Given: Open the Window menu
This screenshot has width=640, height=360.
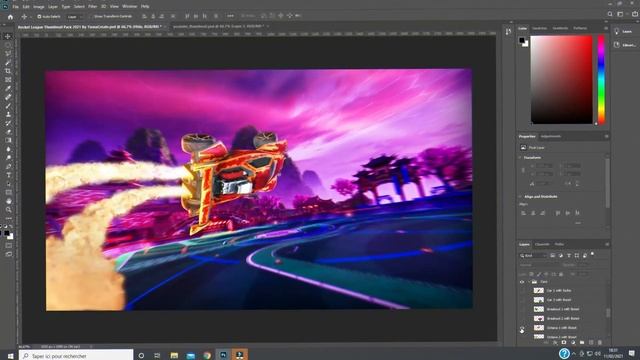Looking at the screenshot, I should click(130, 7).
